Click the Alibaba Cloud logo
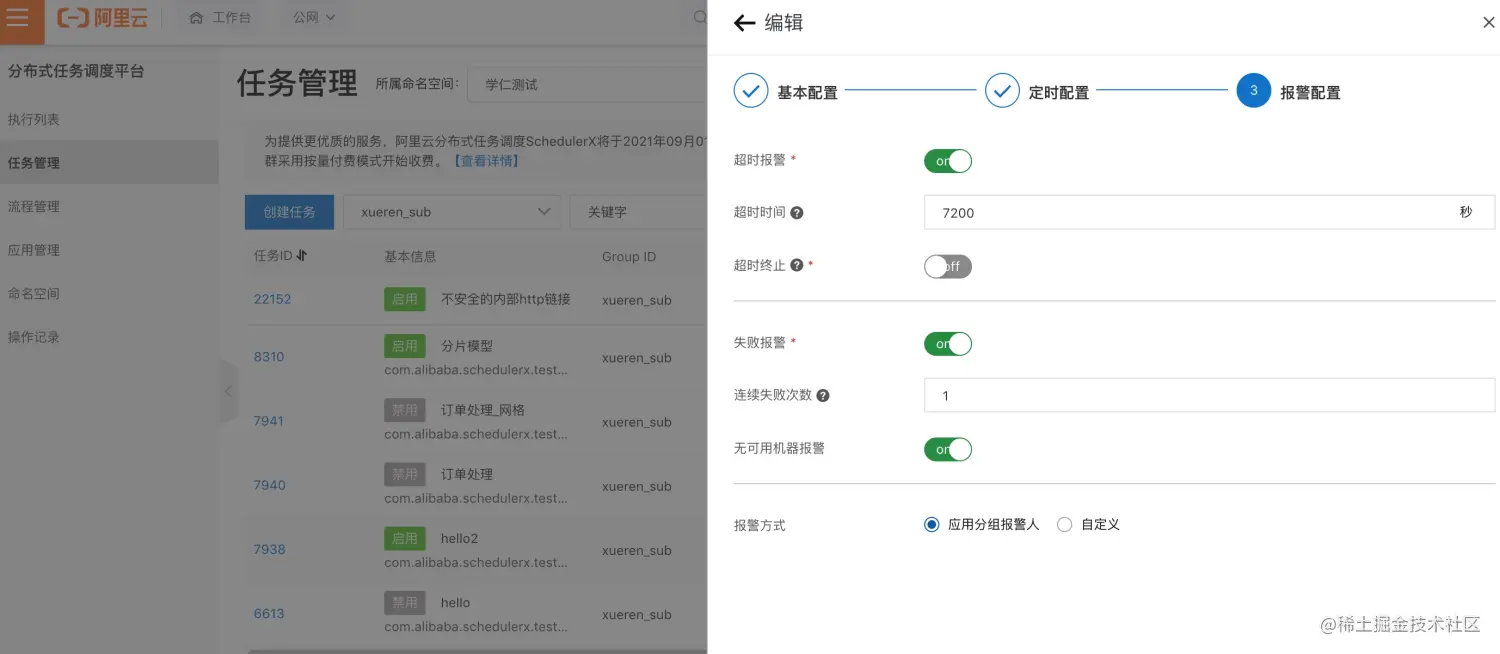Screen dimensions: 1500x654 click(x=102, y=18)
